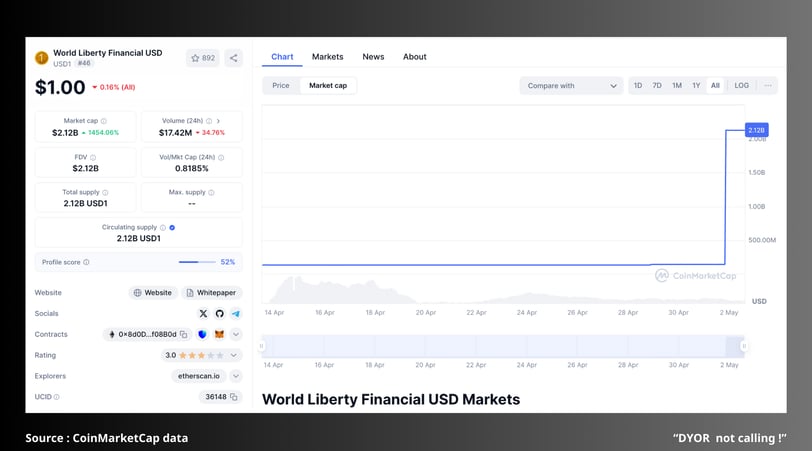Expand the Contracts dropdown chevron
This screenshot has width=812, height=451.
[236, 334]
